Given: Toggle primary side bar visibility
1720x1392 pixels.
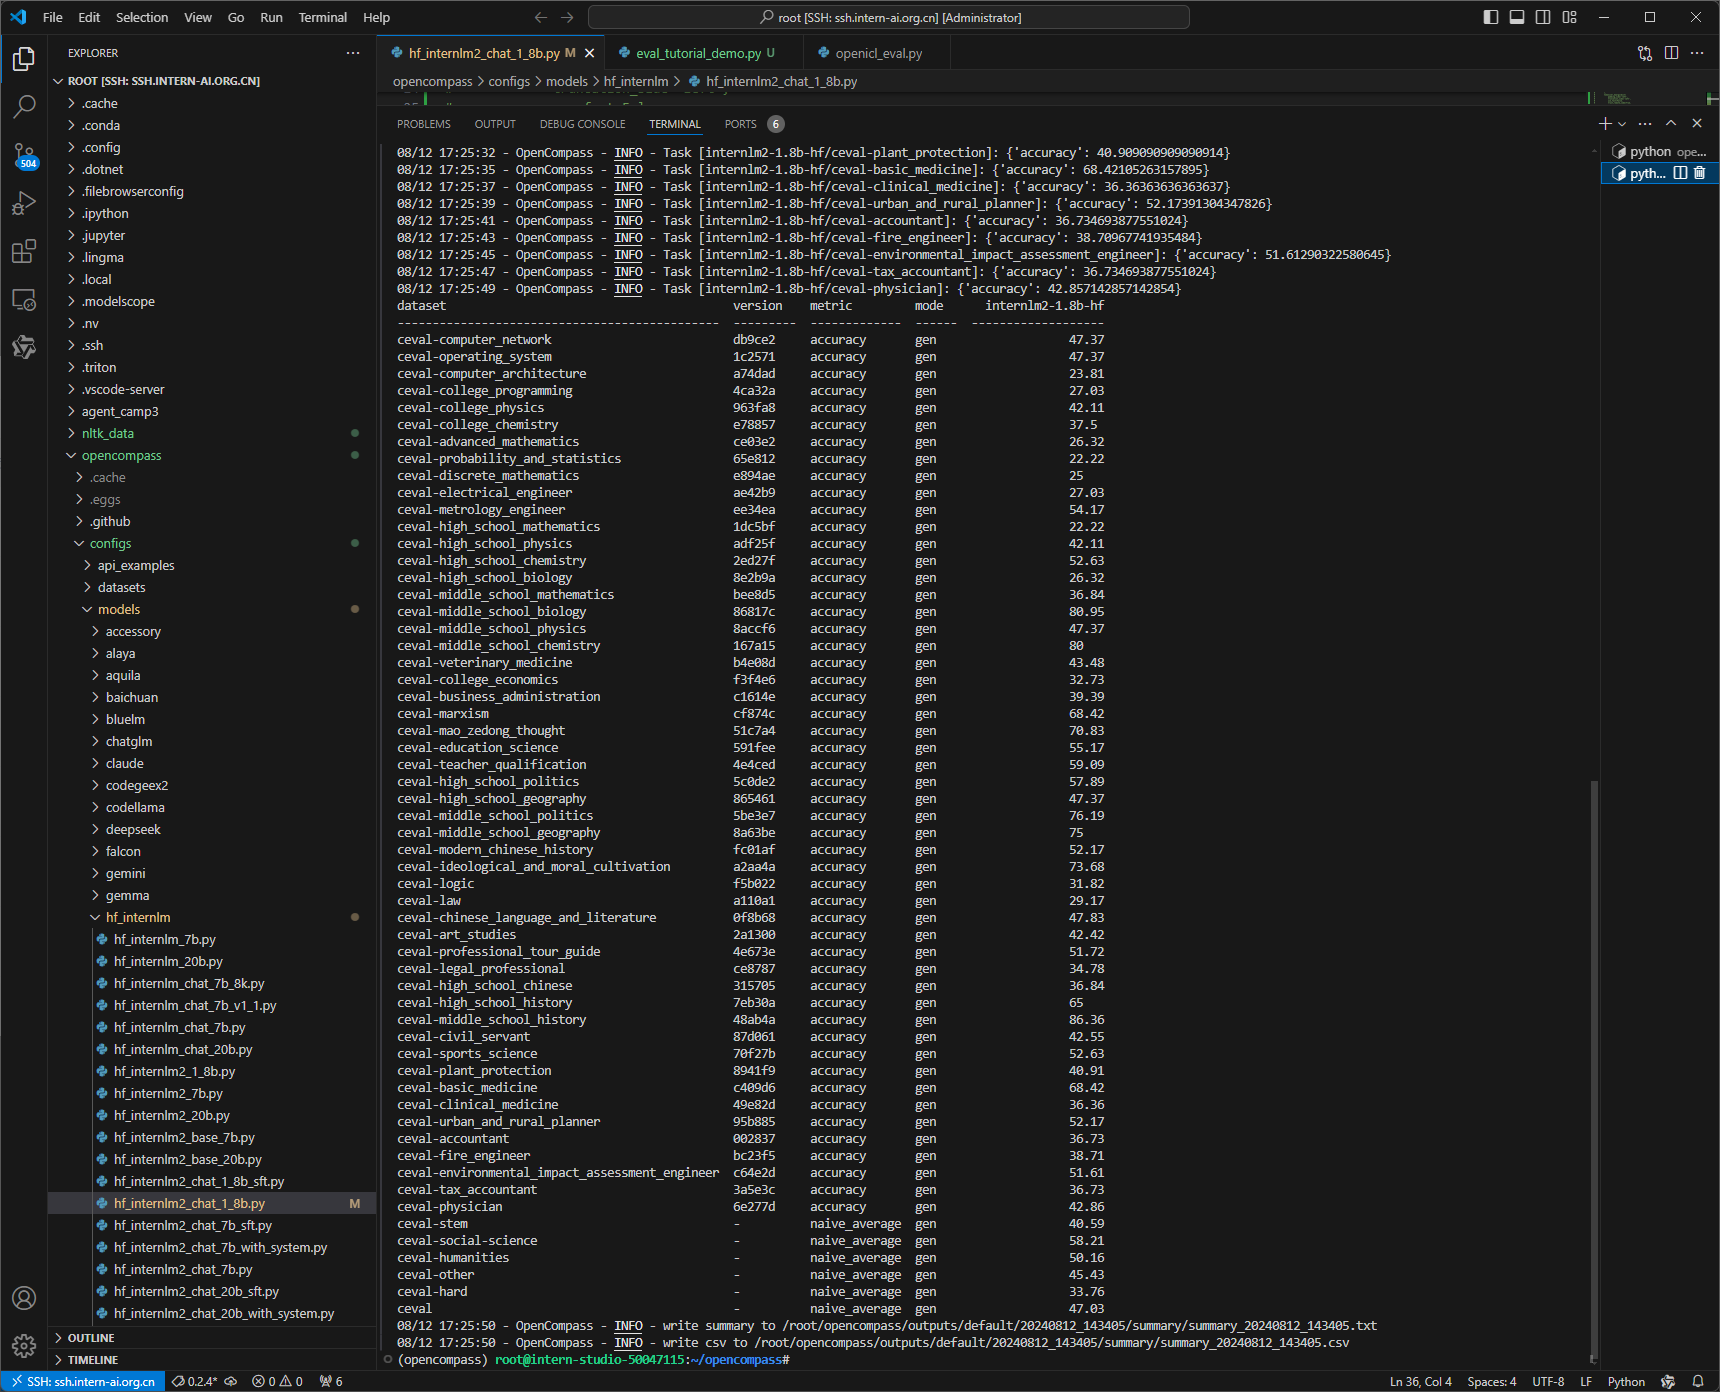Looking at the screenshot, I should [x=1491, y=17].
